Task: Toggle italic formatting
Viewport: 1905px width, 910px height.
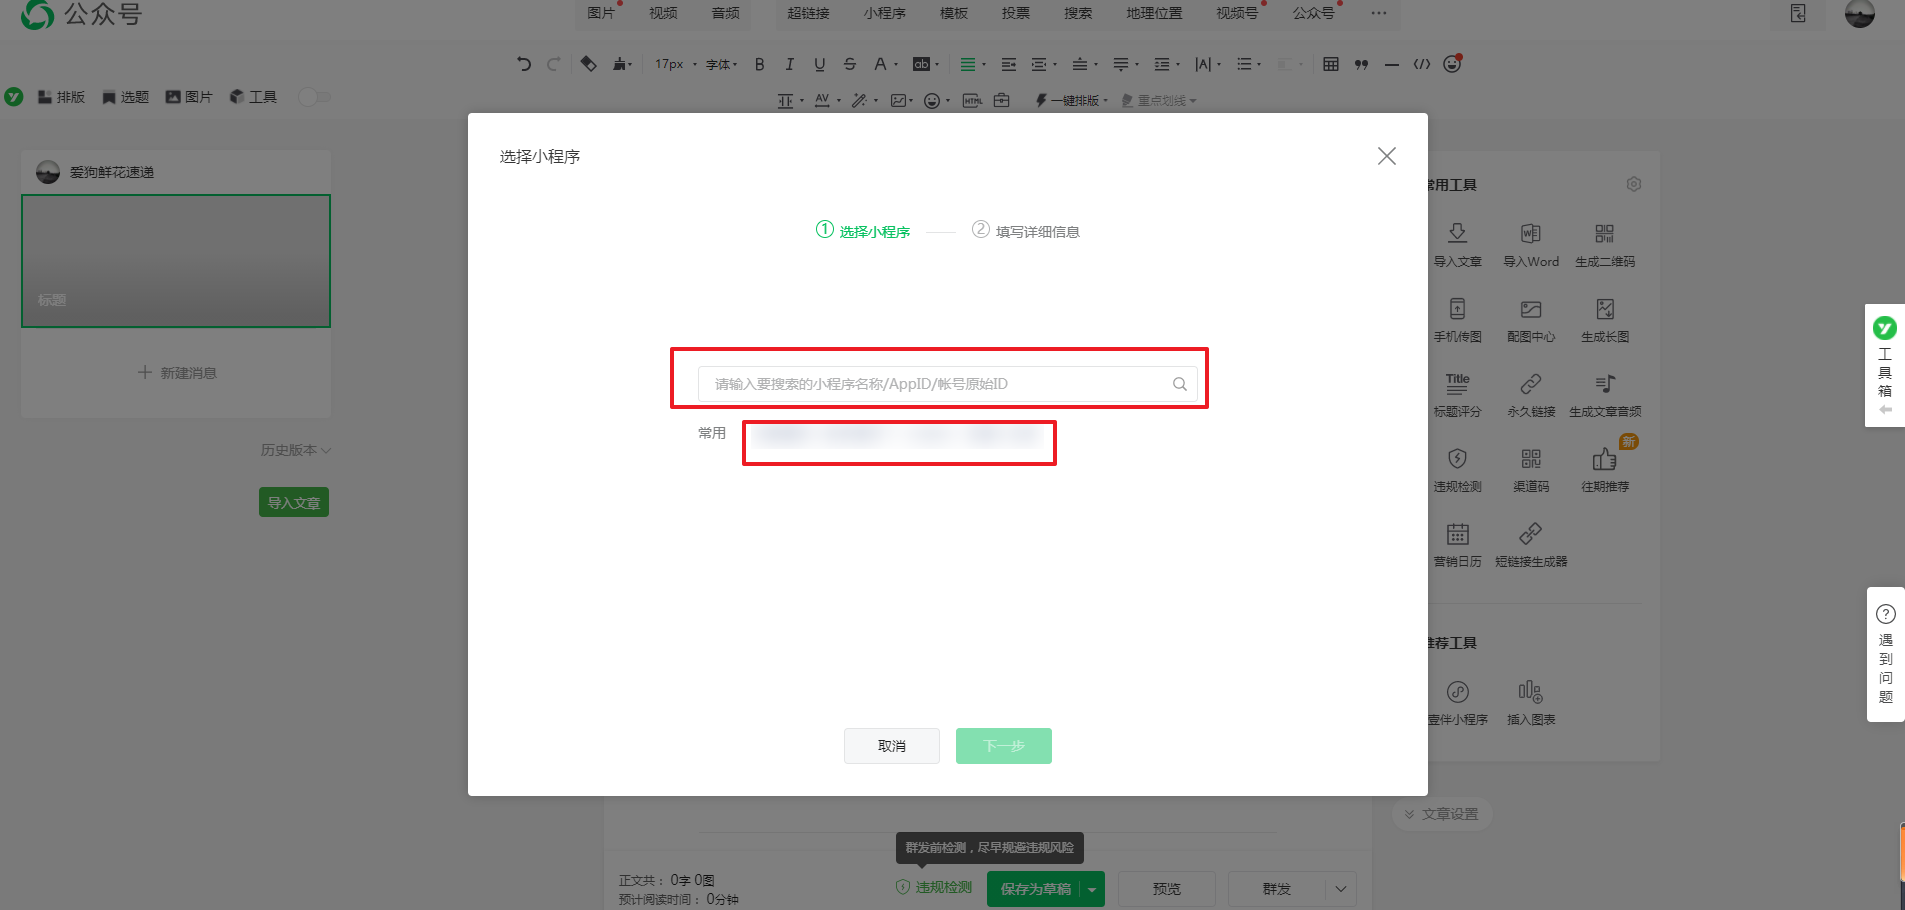Action: click(790, 64)
